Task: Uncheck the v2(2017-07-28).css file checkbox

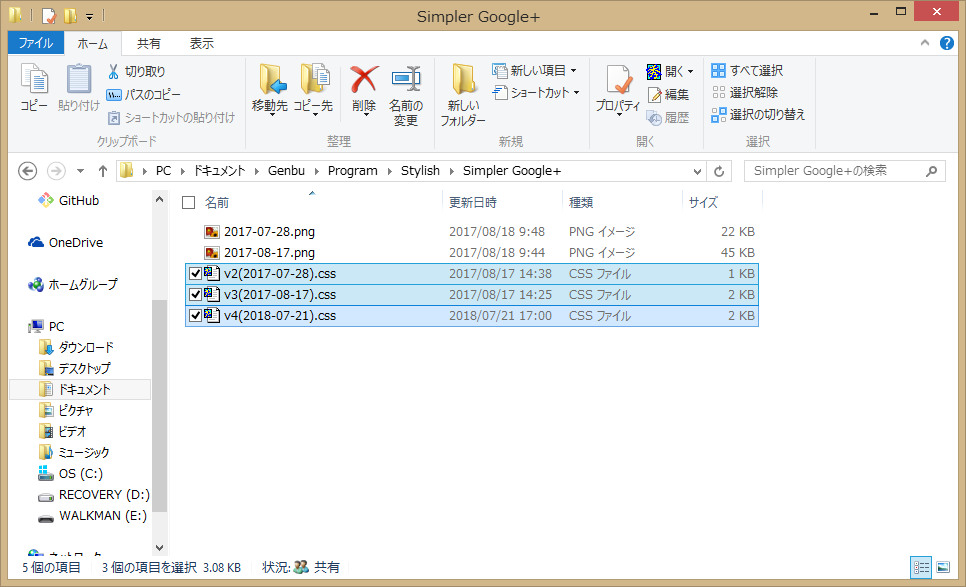Action: (x=195, y=273)
